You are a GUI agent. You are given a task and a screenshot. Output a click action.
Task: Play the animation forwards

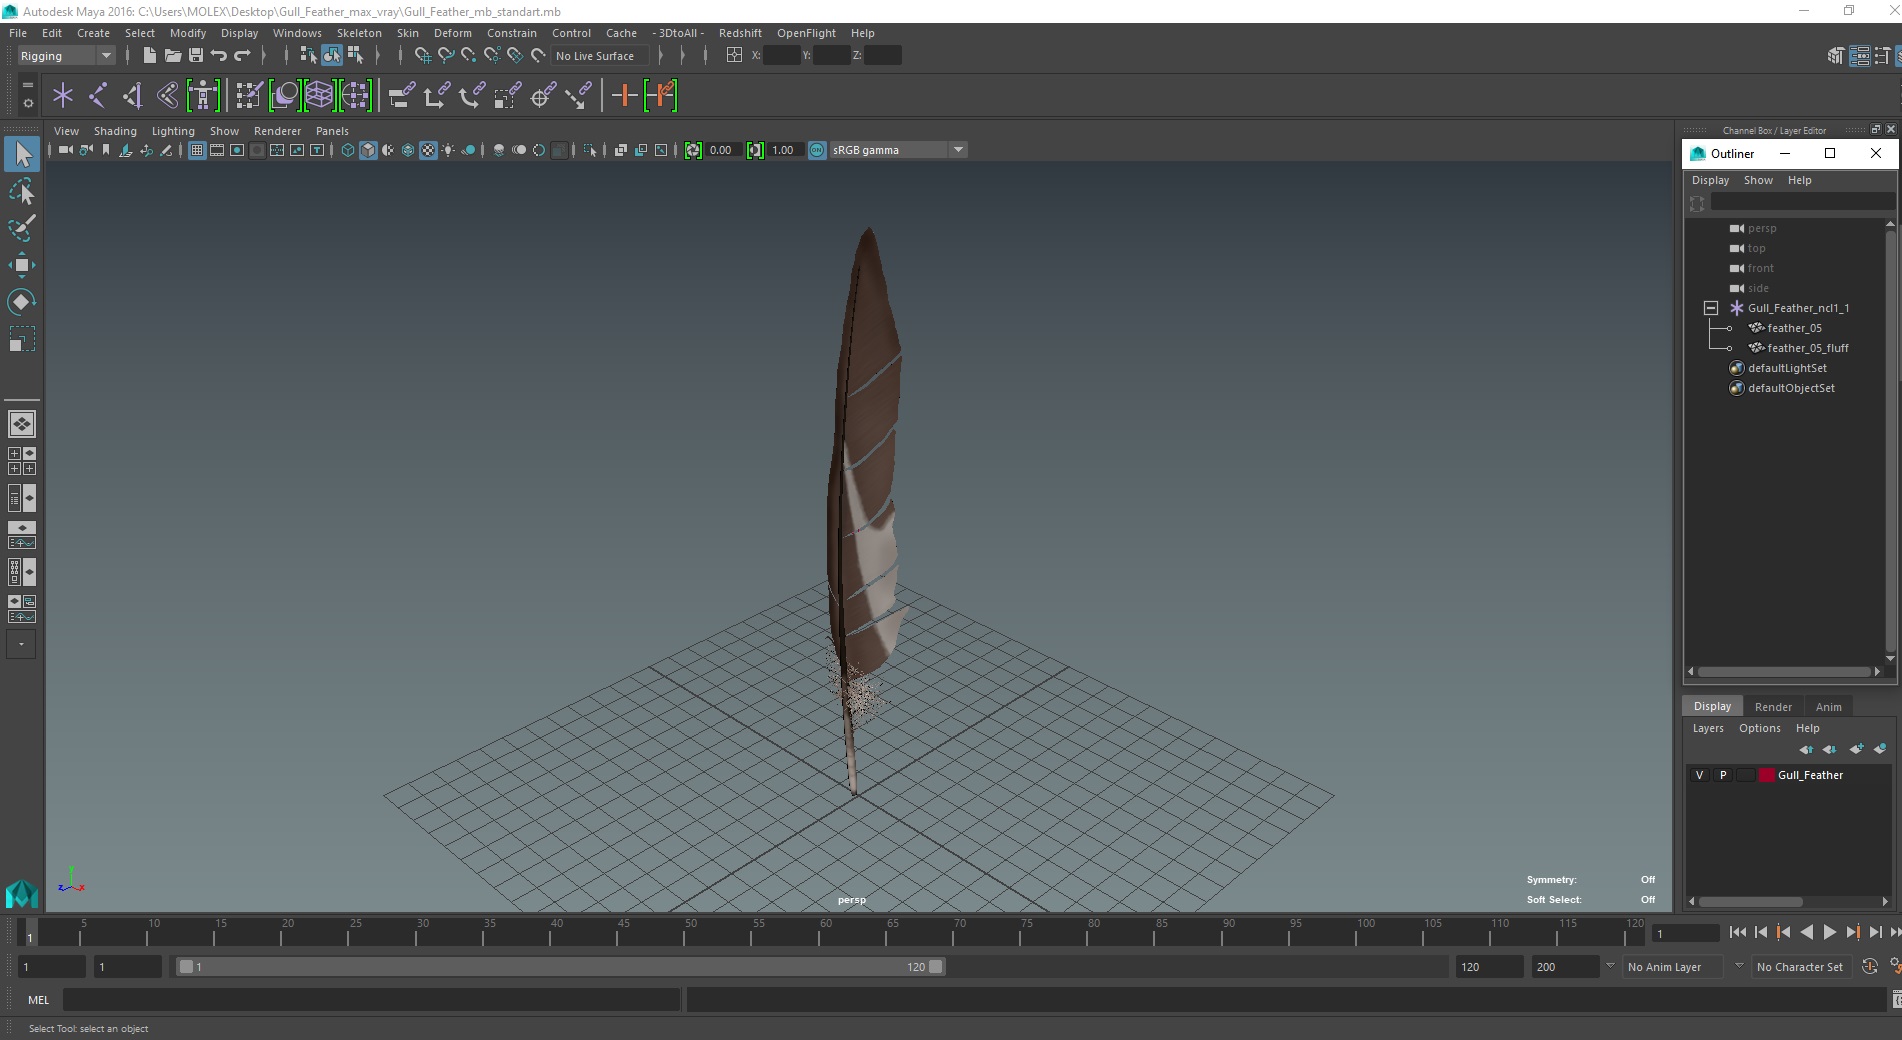click(1829, 932)
